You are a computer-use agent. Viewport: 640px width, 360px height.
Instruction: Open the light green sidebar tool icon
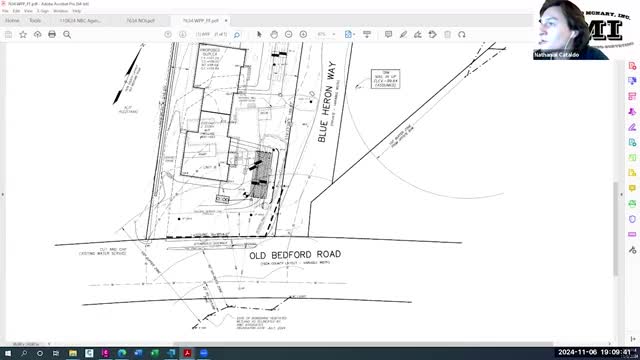[632, 158]
